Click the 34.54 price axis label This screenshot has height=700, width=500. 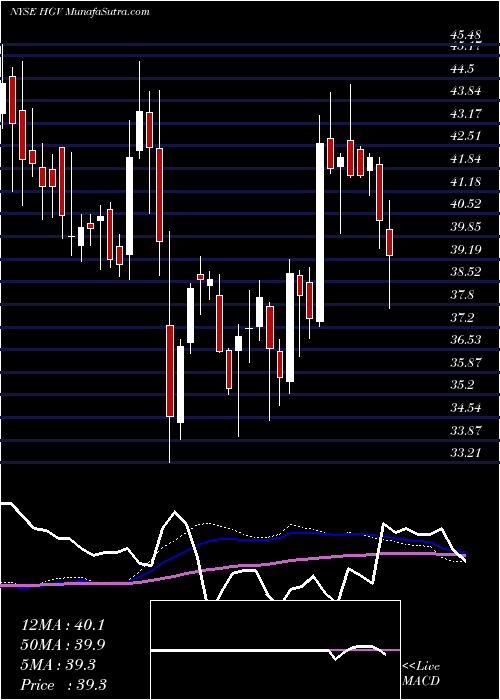coord(466,408)
